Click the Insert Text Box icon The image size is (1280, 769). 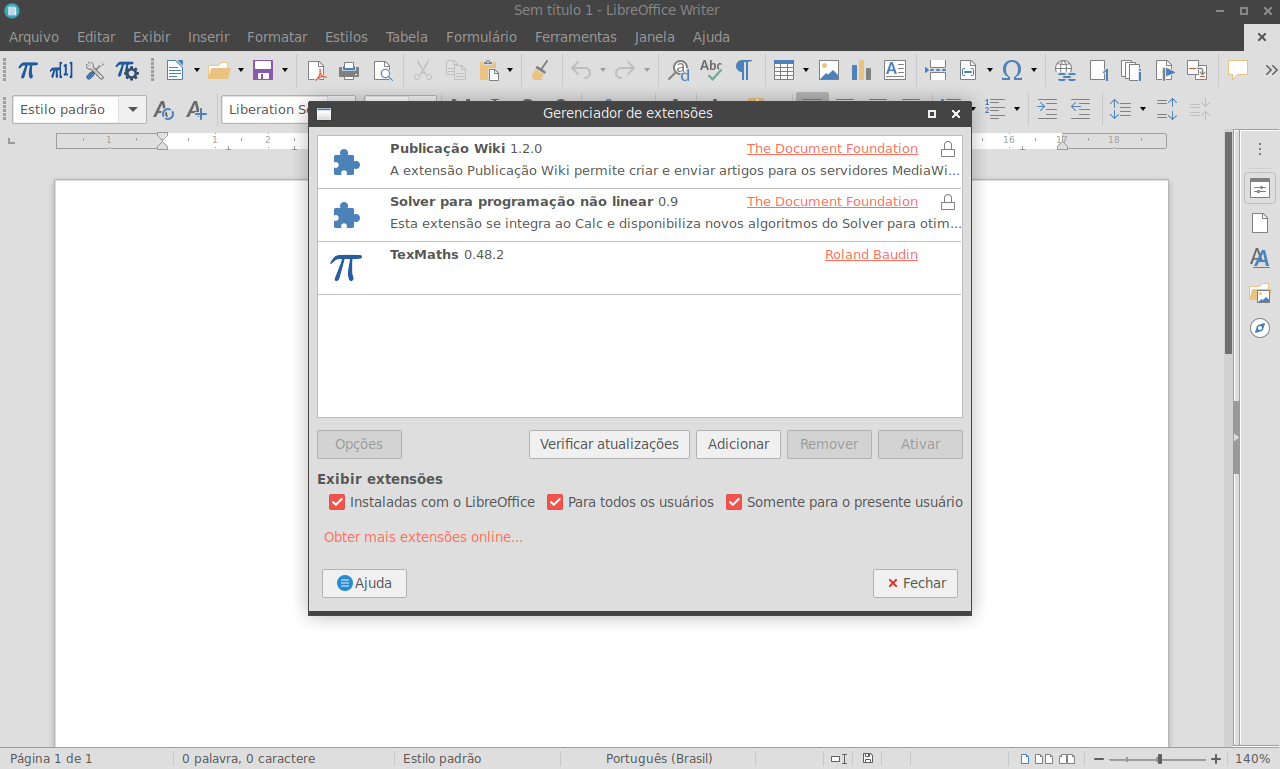(x=894, y=70)
